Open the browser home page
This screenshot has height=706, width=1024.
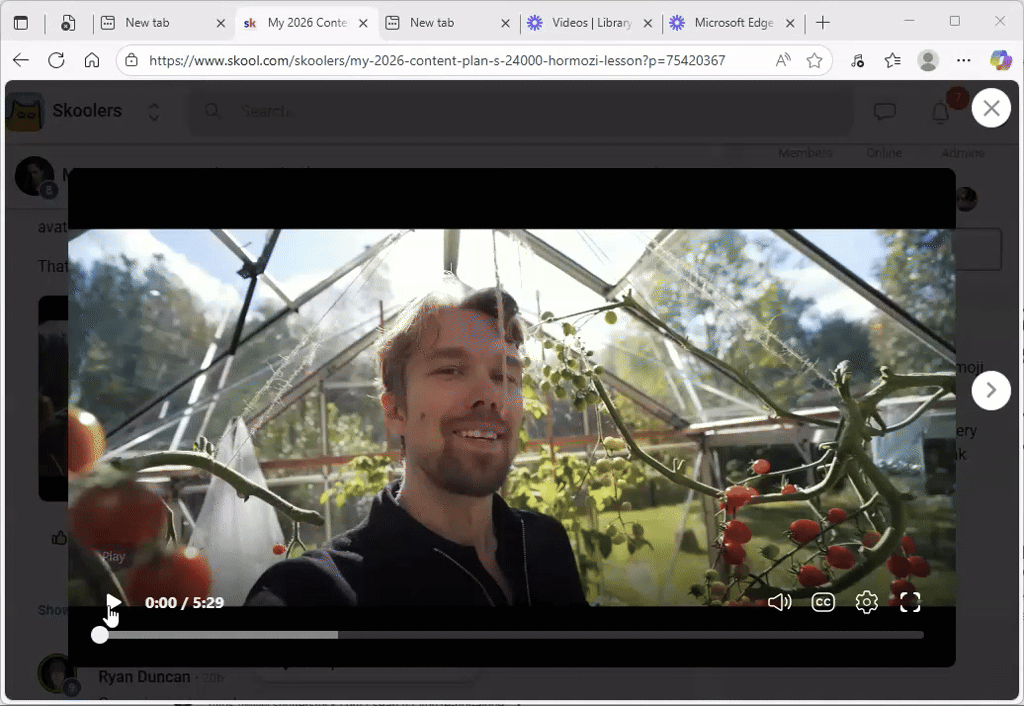click(92, 60)
